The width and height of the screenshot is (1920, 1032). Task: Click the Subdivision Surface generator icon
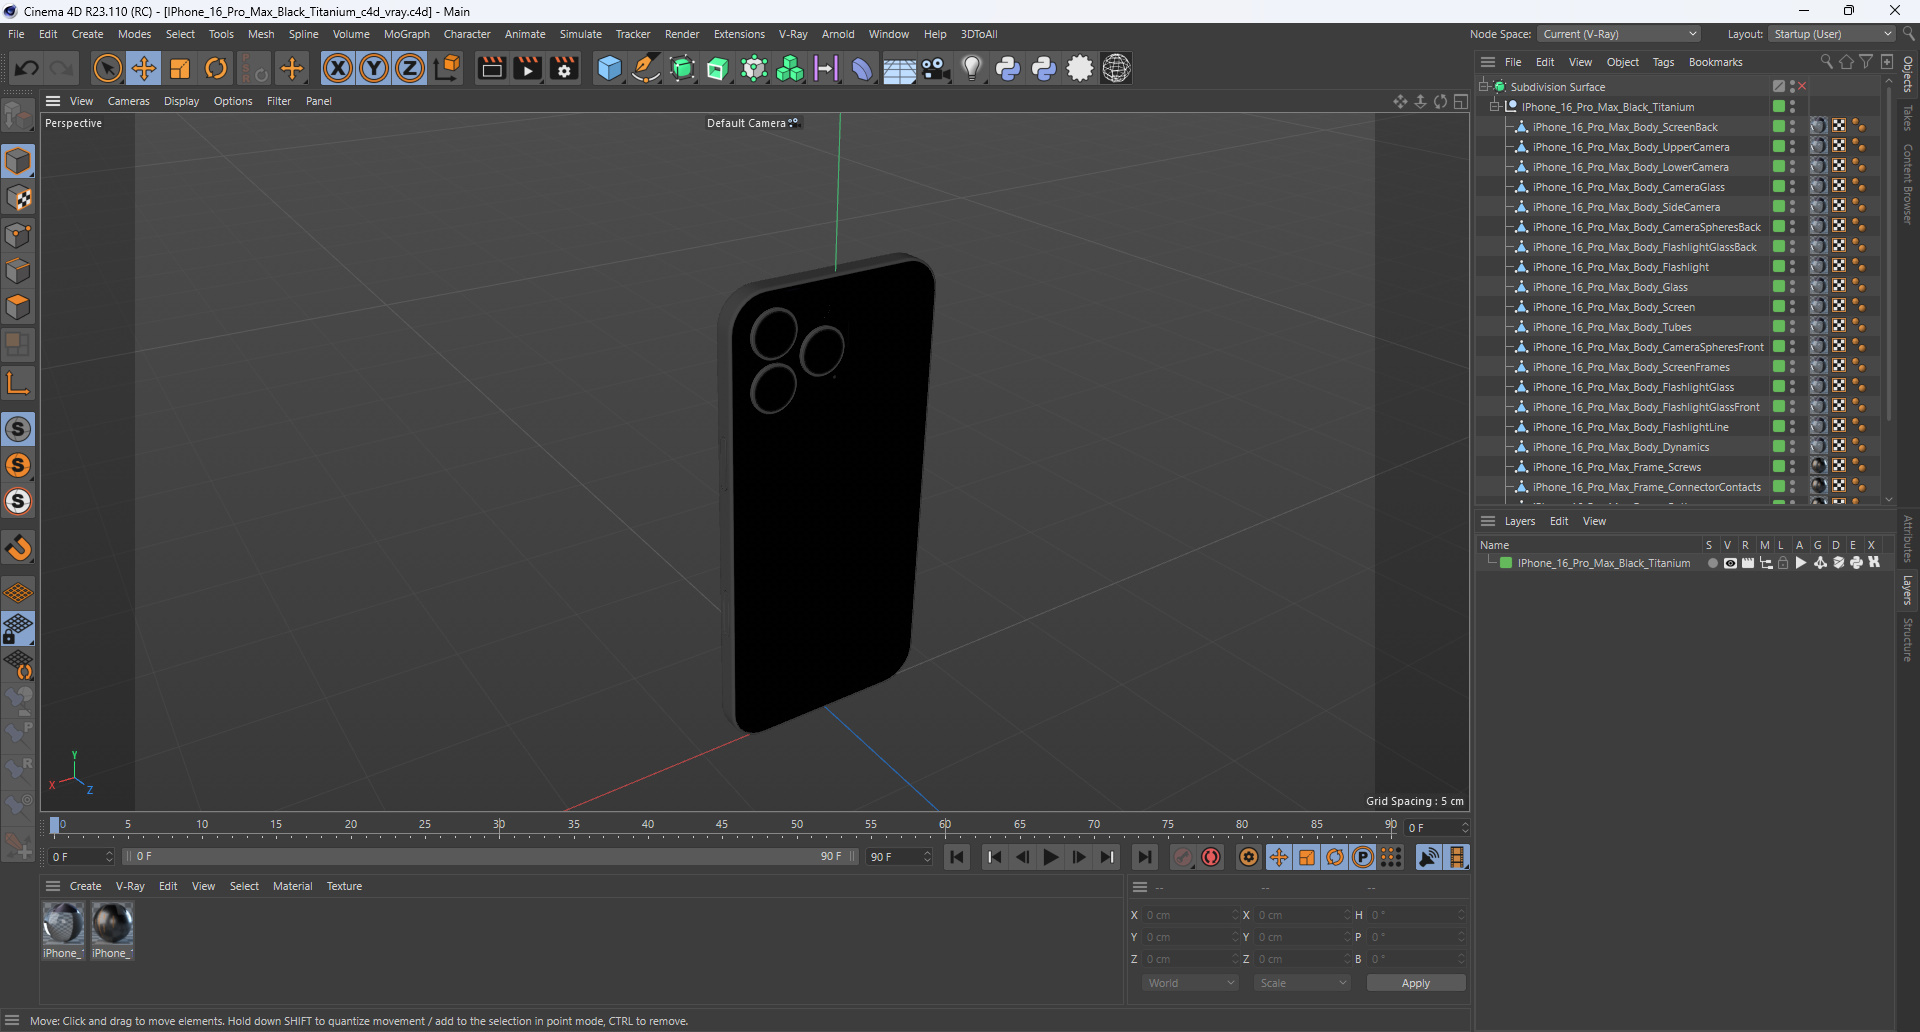click(682, 69)
